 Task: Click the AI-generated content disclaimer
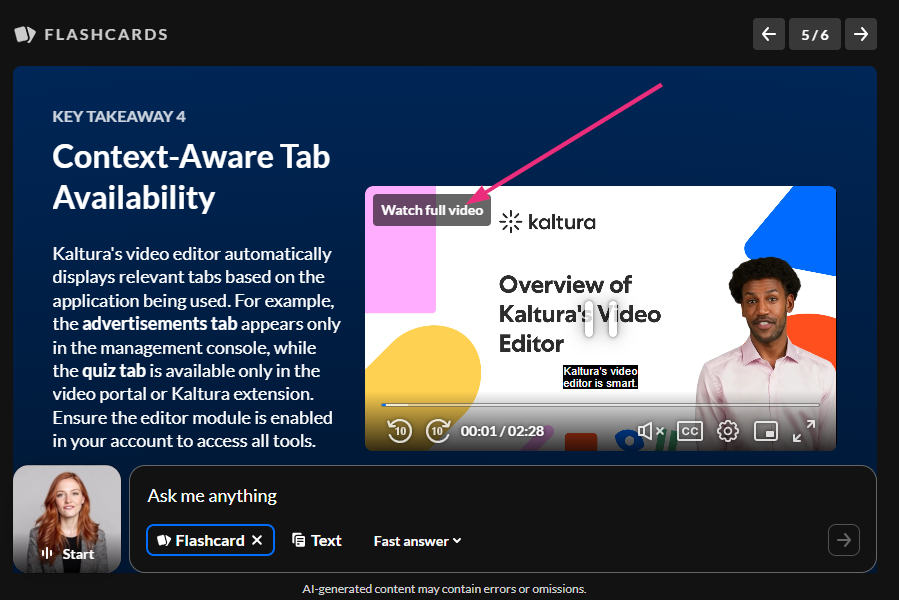444,589
